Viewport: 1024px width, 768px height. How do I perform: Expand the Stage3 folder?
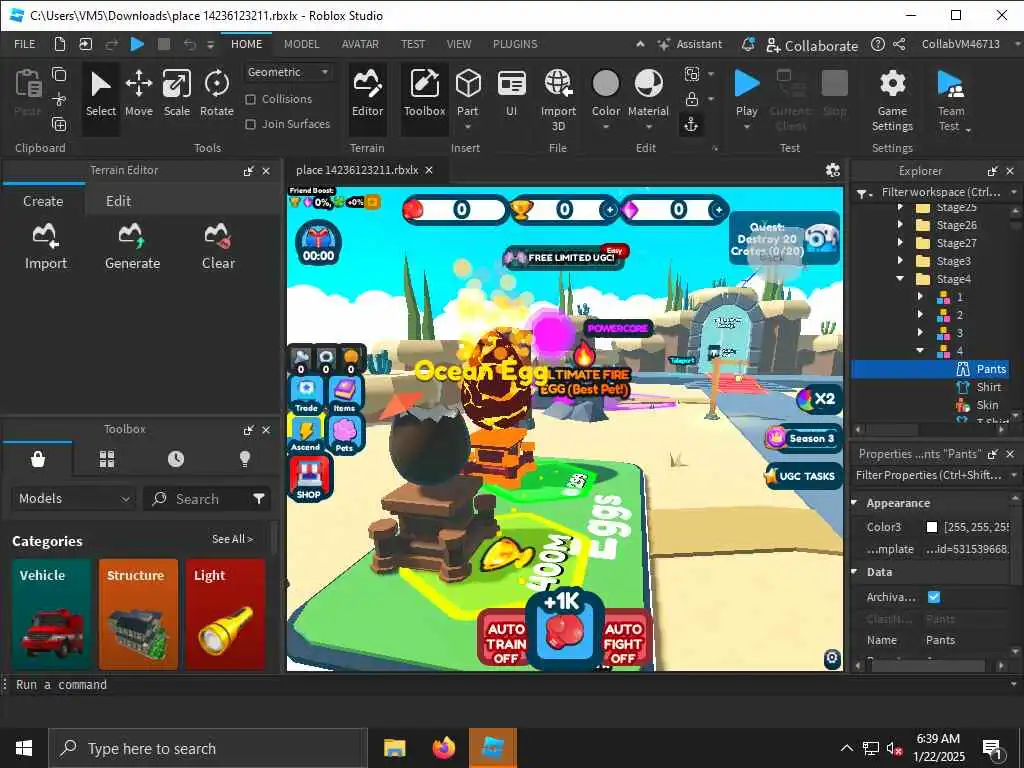pyautogui.click(x=901, y=261)
